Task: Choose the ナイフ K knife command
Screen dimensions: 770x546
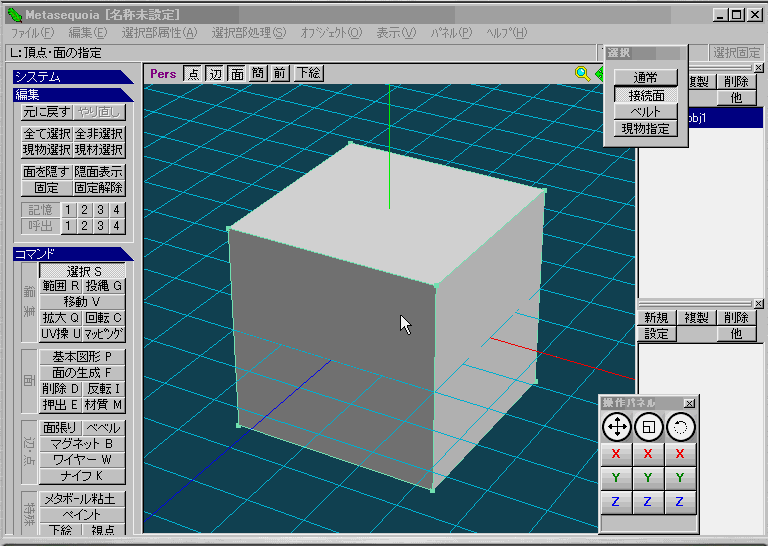Action: pyautogui.click(x=82, y=476)
